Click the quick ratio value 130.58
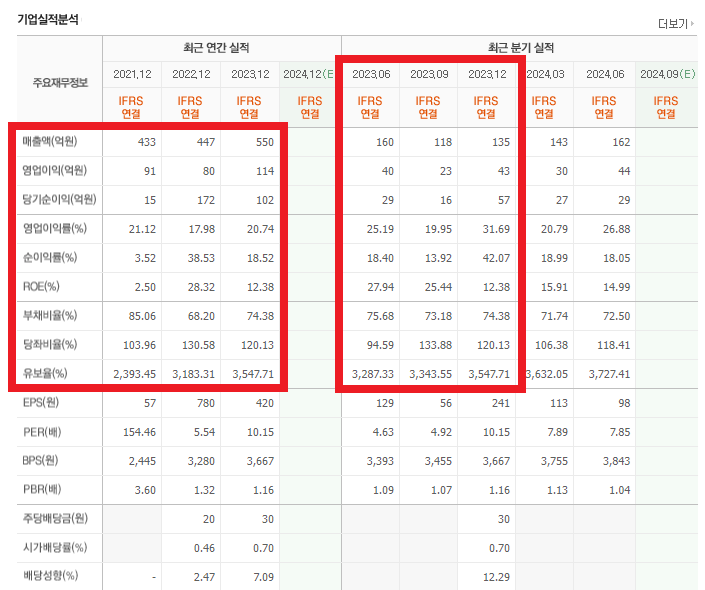This screenshot has width=705, height=590. tap(198, 345)
